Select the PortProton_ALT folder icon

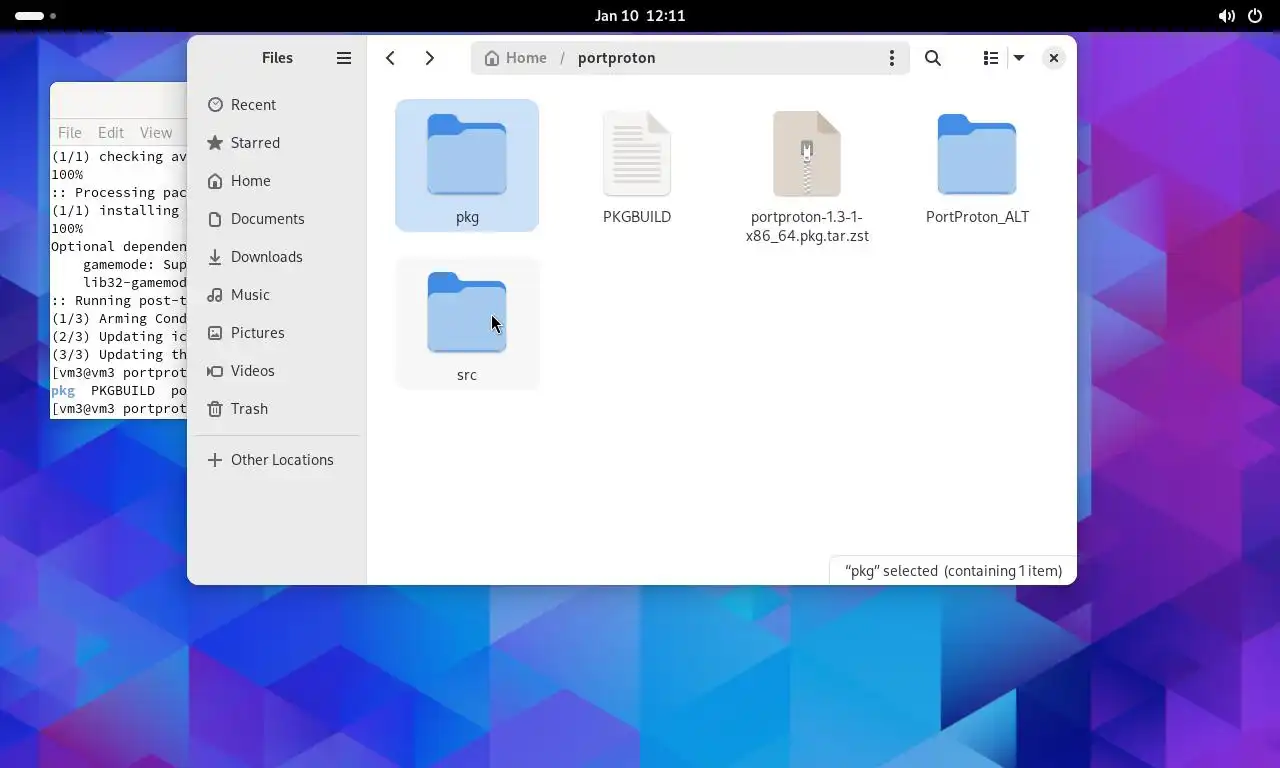[977, 154]
